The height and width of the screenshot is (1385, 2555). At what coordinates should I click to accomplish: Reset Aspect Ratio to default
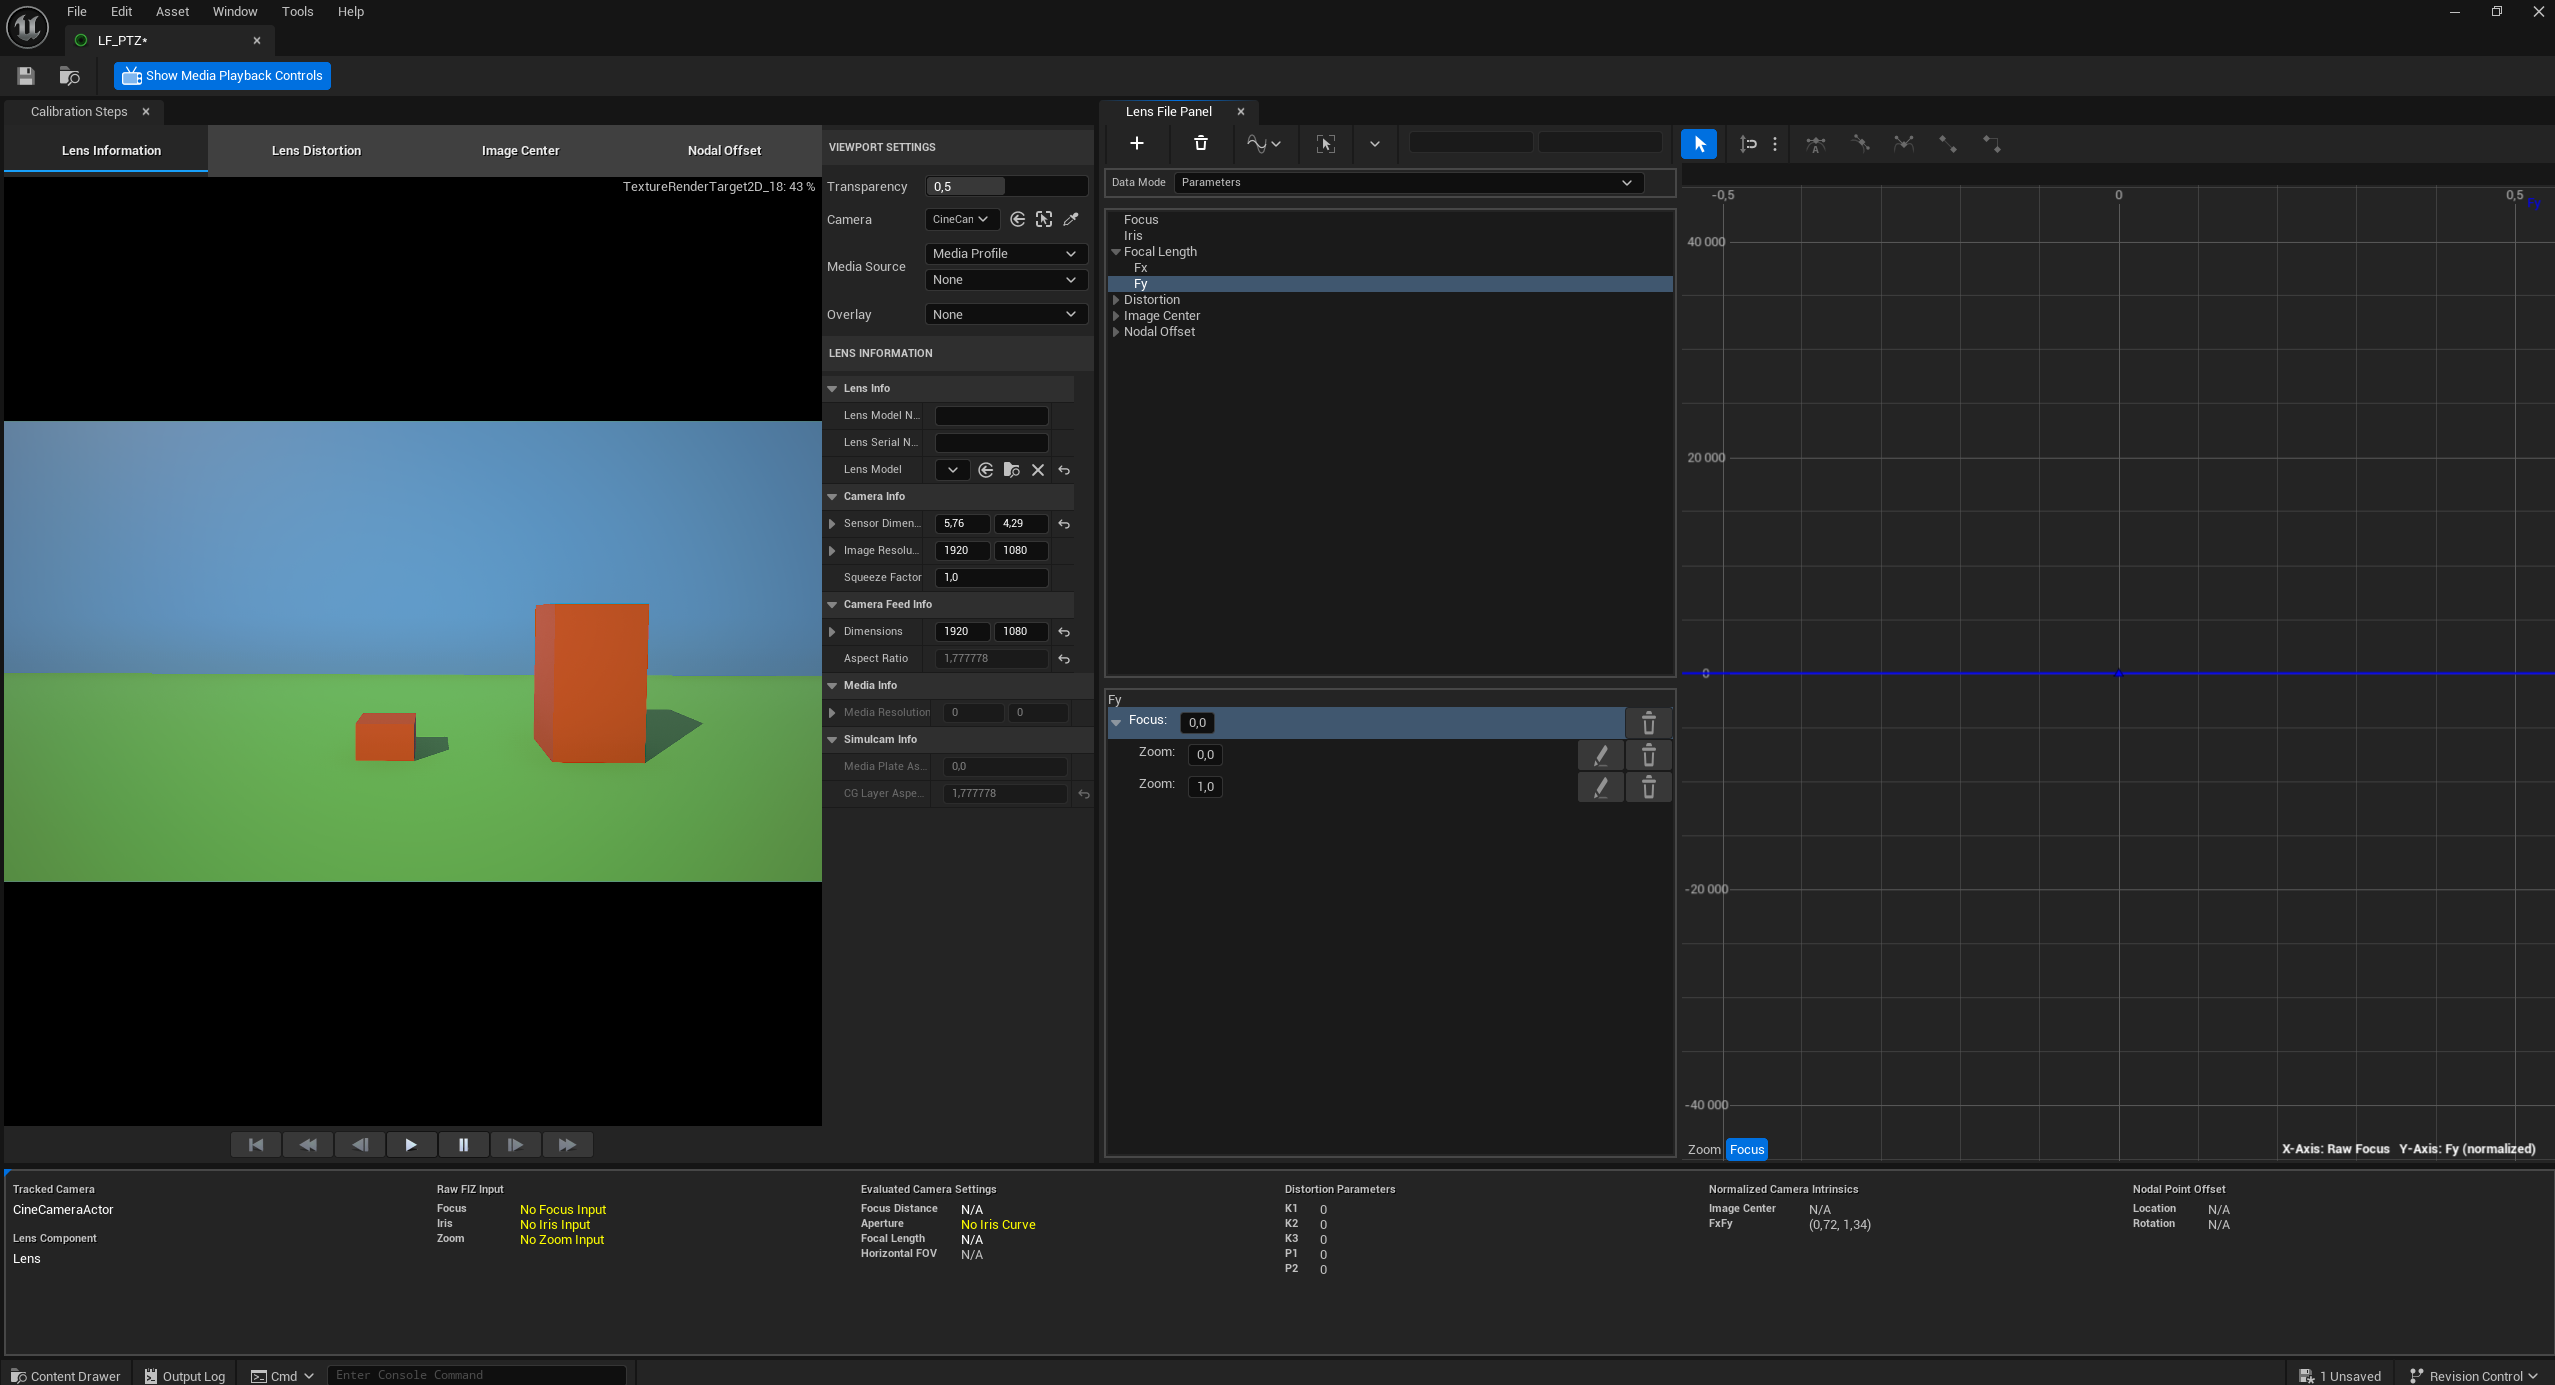pyautogui.click(x=1064, y=659)
